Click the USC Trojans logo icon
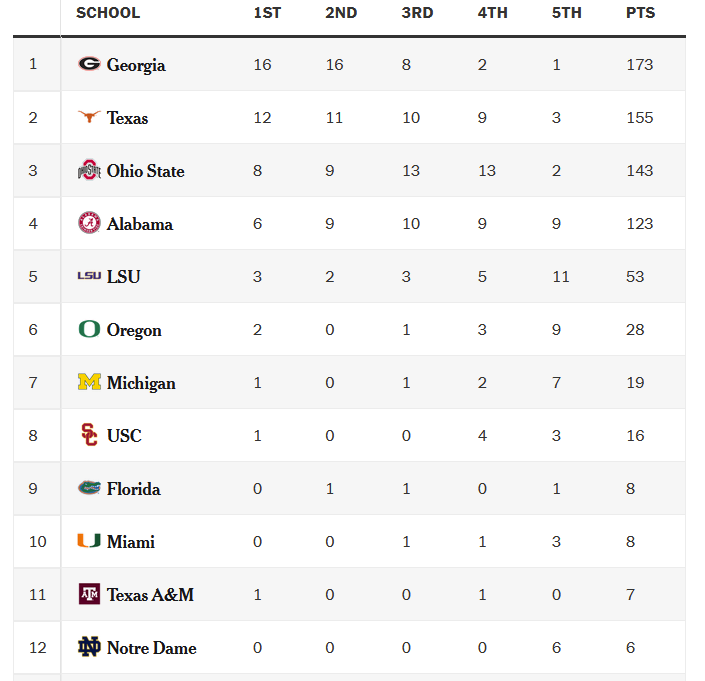 pyautogui.click(x=89, y=435)
